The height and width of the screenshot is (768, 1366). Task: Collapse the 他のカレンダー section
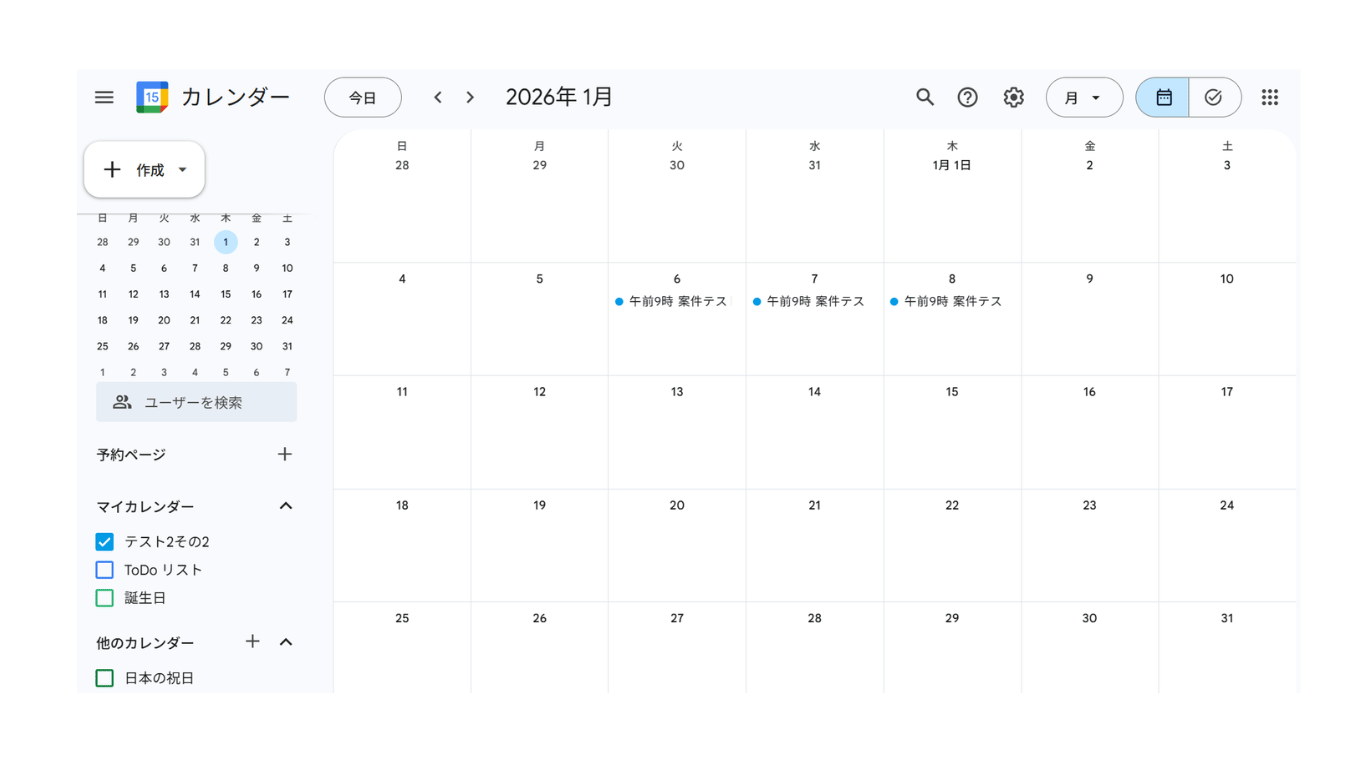click(x=286, y=642)
